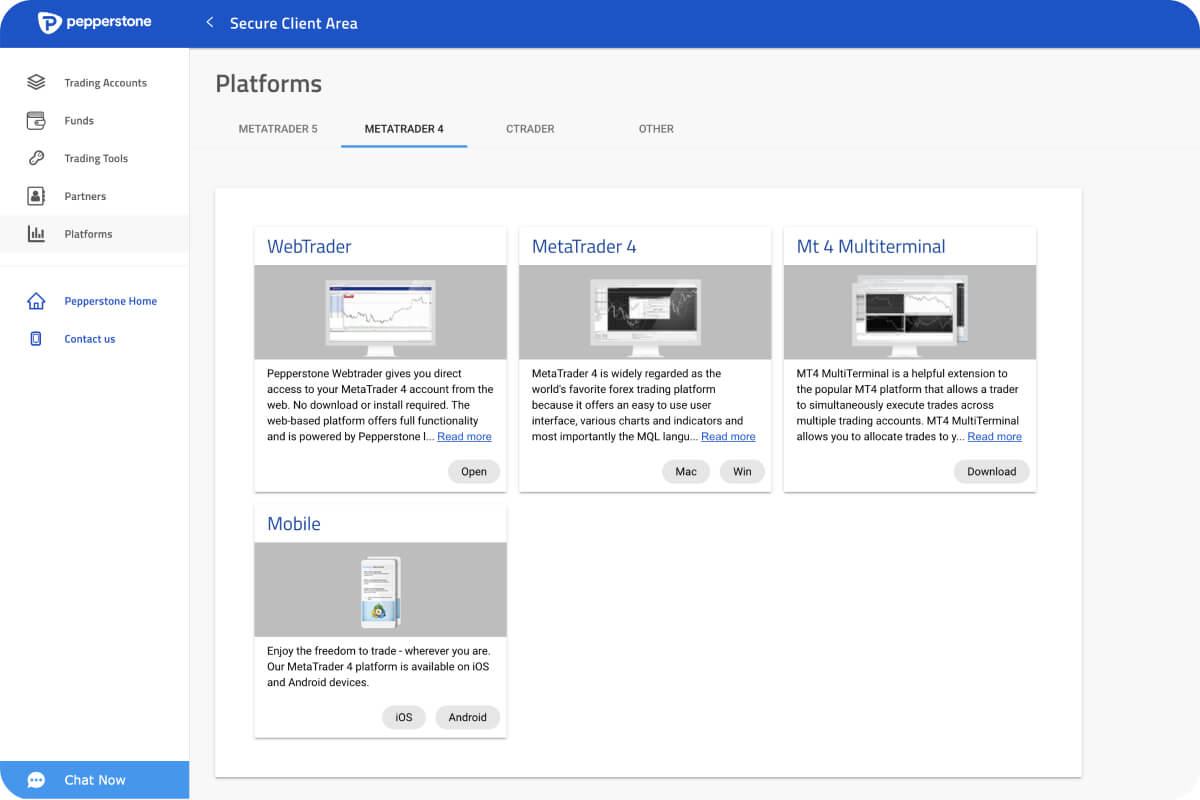Image resolution: width=1200 pixels, height=800 pixels.
Task: Click the Mt 4 Multiterminal preview thumbnail
Action: click(910, 312)
